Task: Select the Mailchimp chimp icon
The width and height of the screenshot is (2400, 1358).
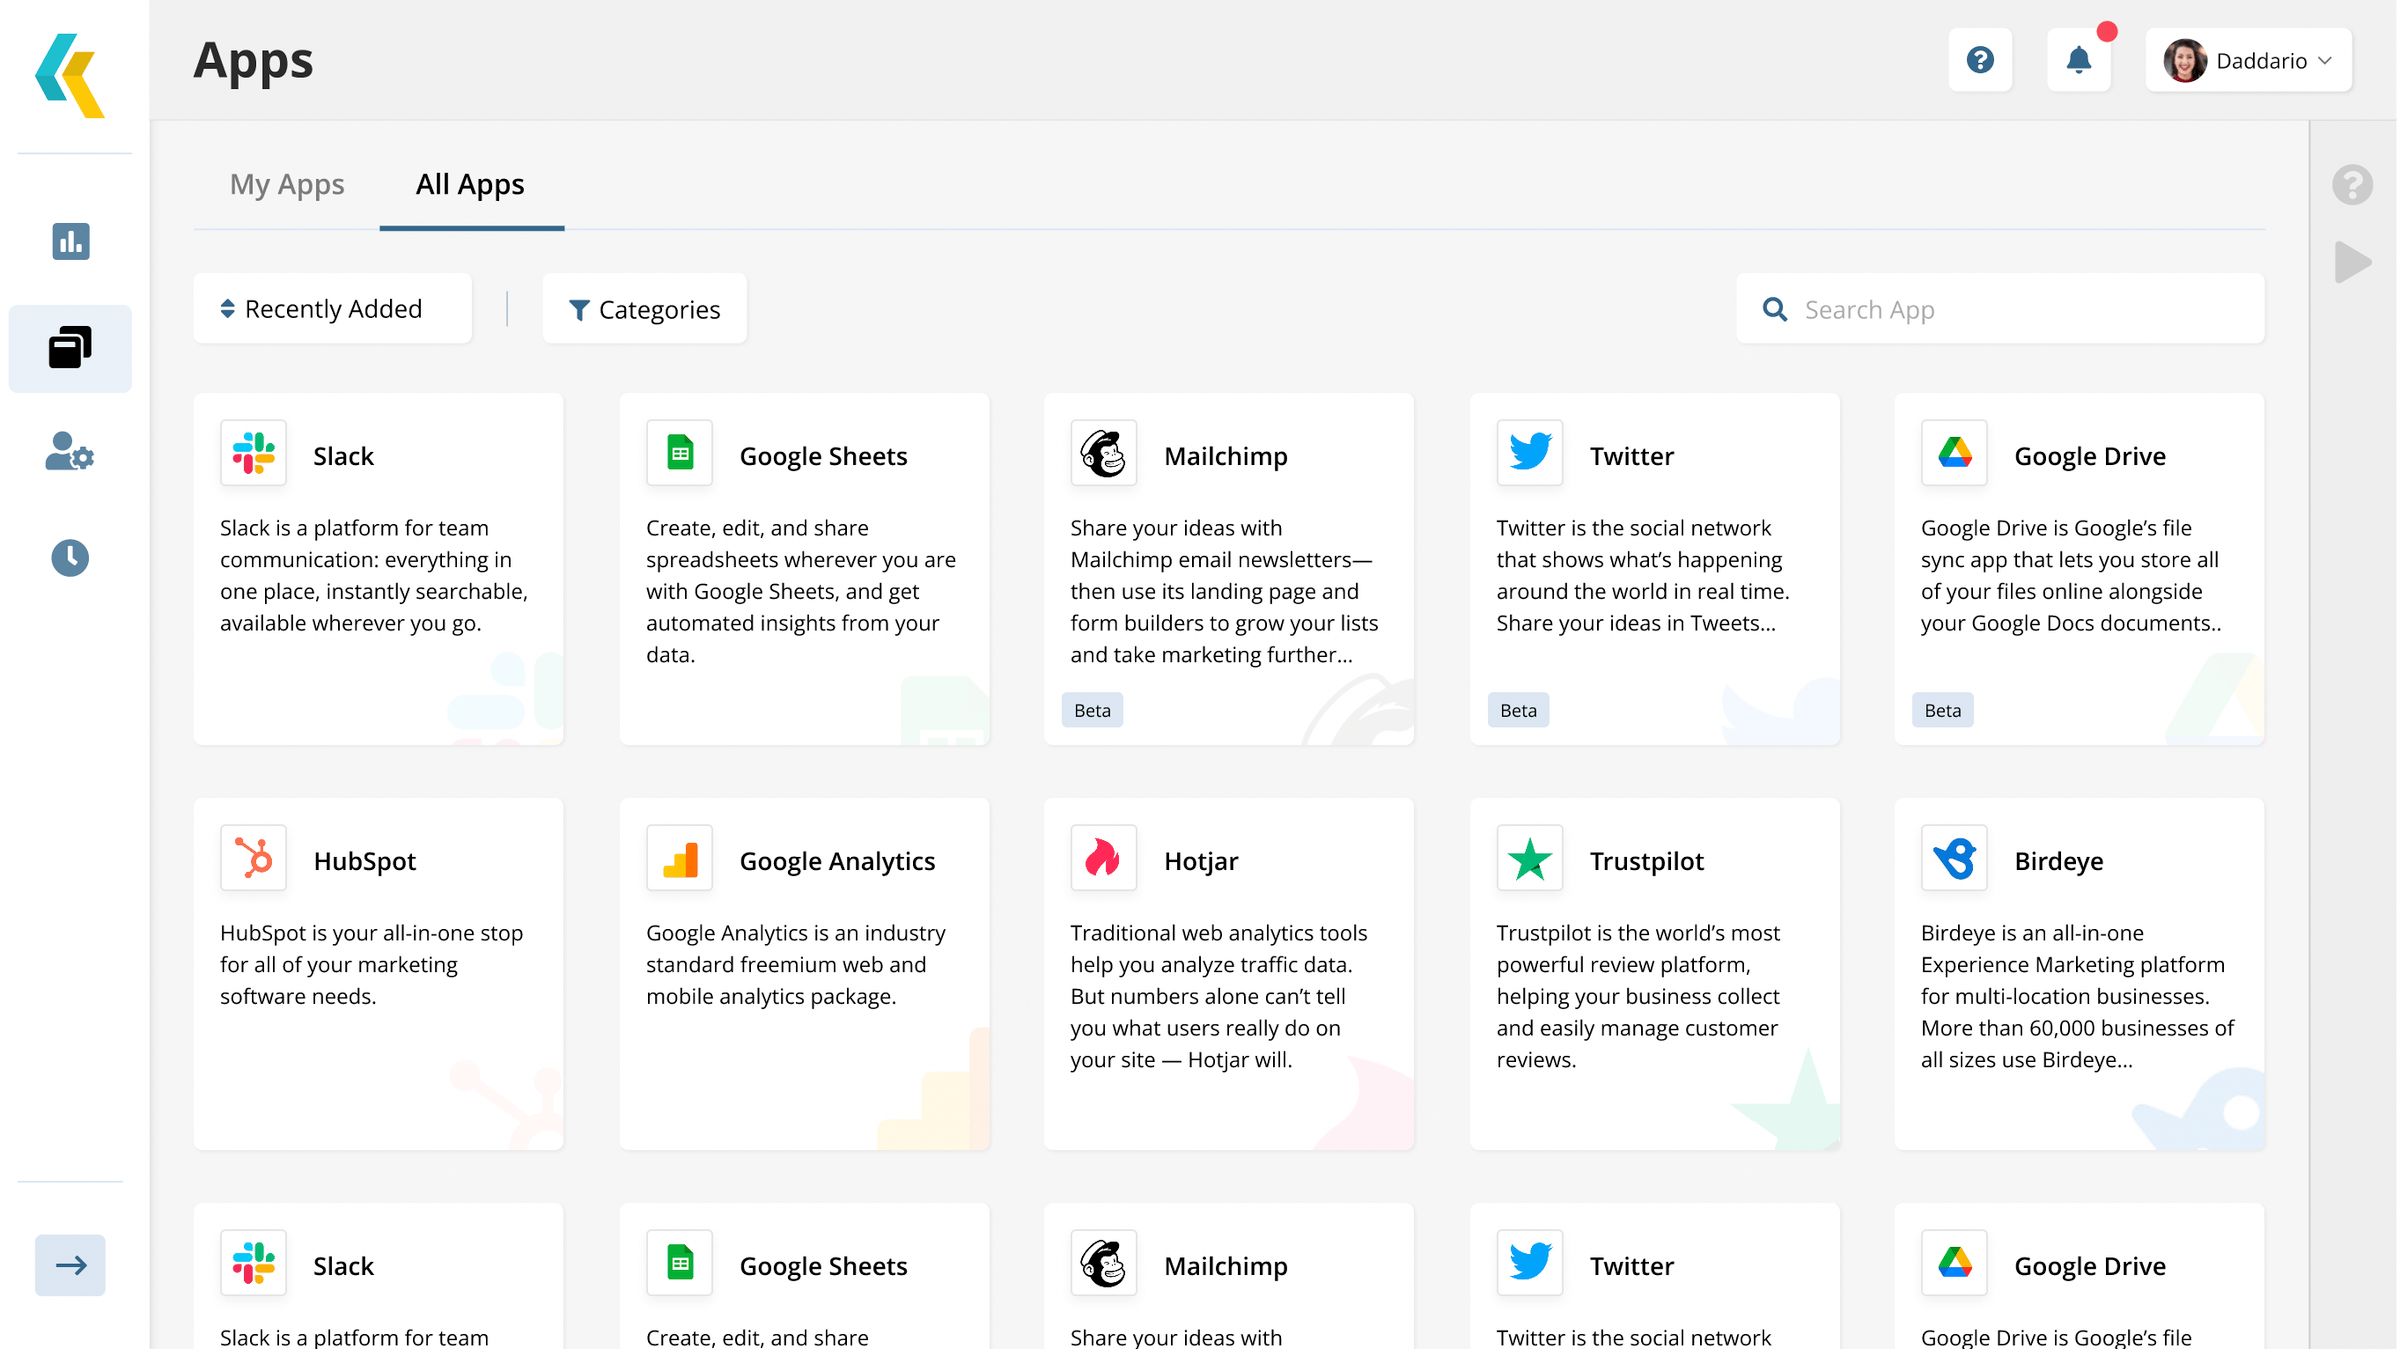Action: [1104, 453]
